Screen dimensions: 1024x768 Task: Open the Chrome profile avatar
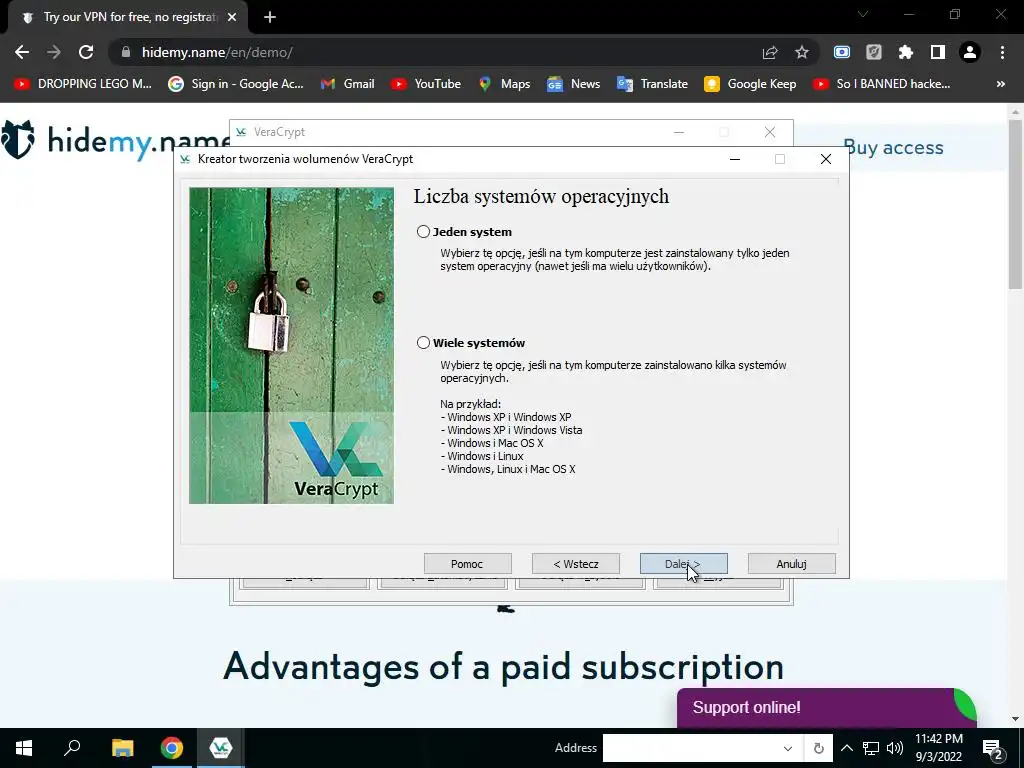coord(970,52)
